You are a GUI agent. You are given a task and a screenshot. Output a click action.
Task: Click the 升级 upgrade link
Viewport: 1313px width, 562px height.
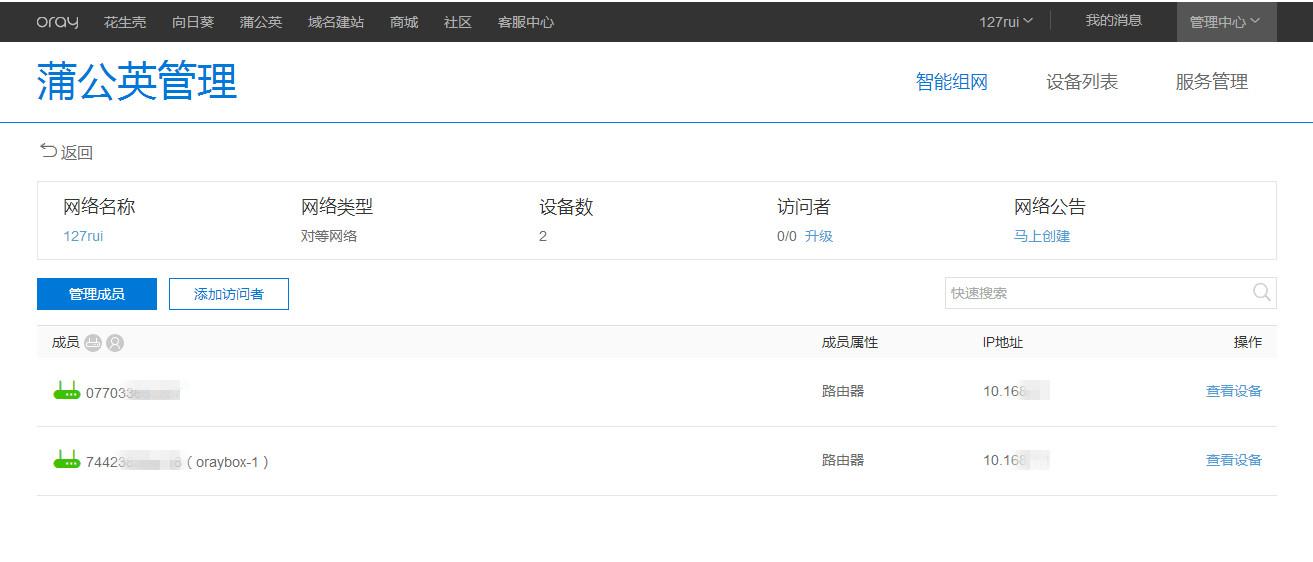(819, 236)
